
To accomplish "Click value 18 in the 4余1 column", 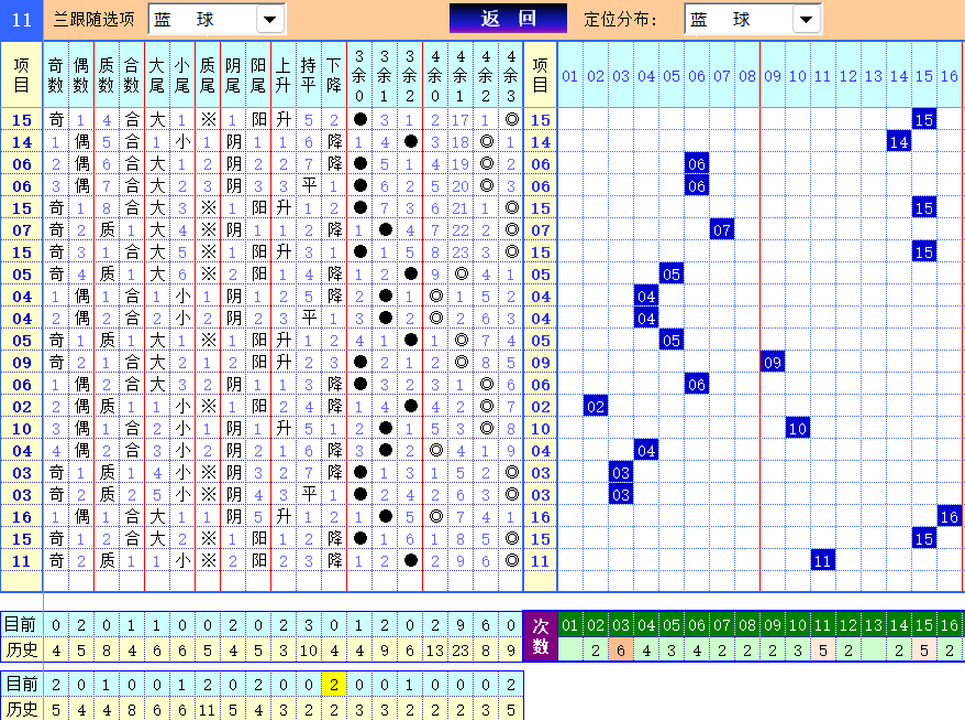I will click(460, 142).
